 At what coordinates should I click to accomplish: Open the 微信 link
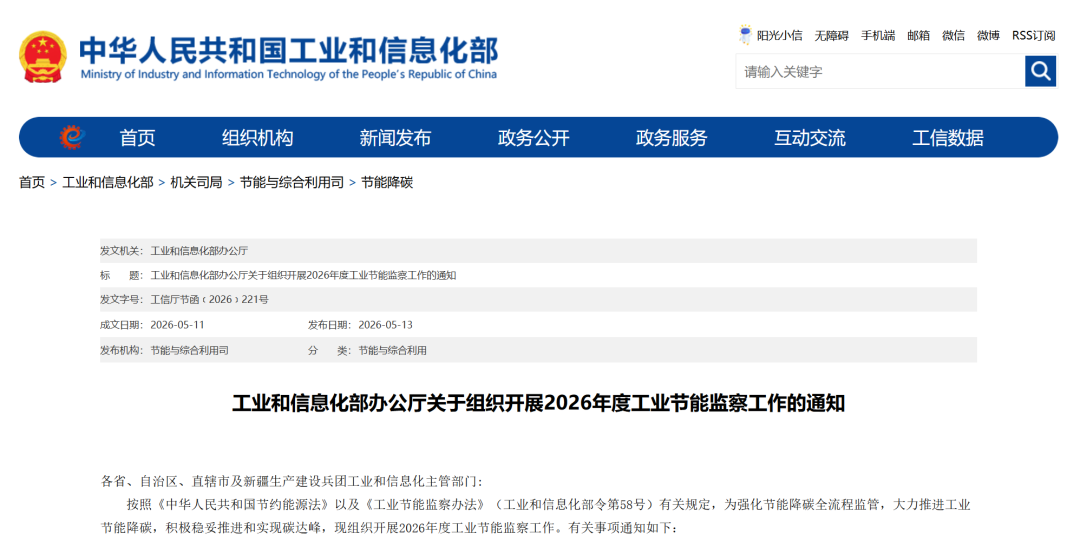(x=953, y=35)
